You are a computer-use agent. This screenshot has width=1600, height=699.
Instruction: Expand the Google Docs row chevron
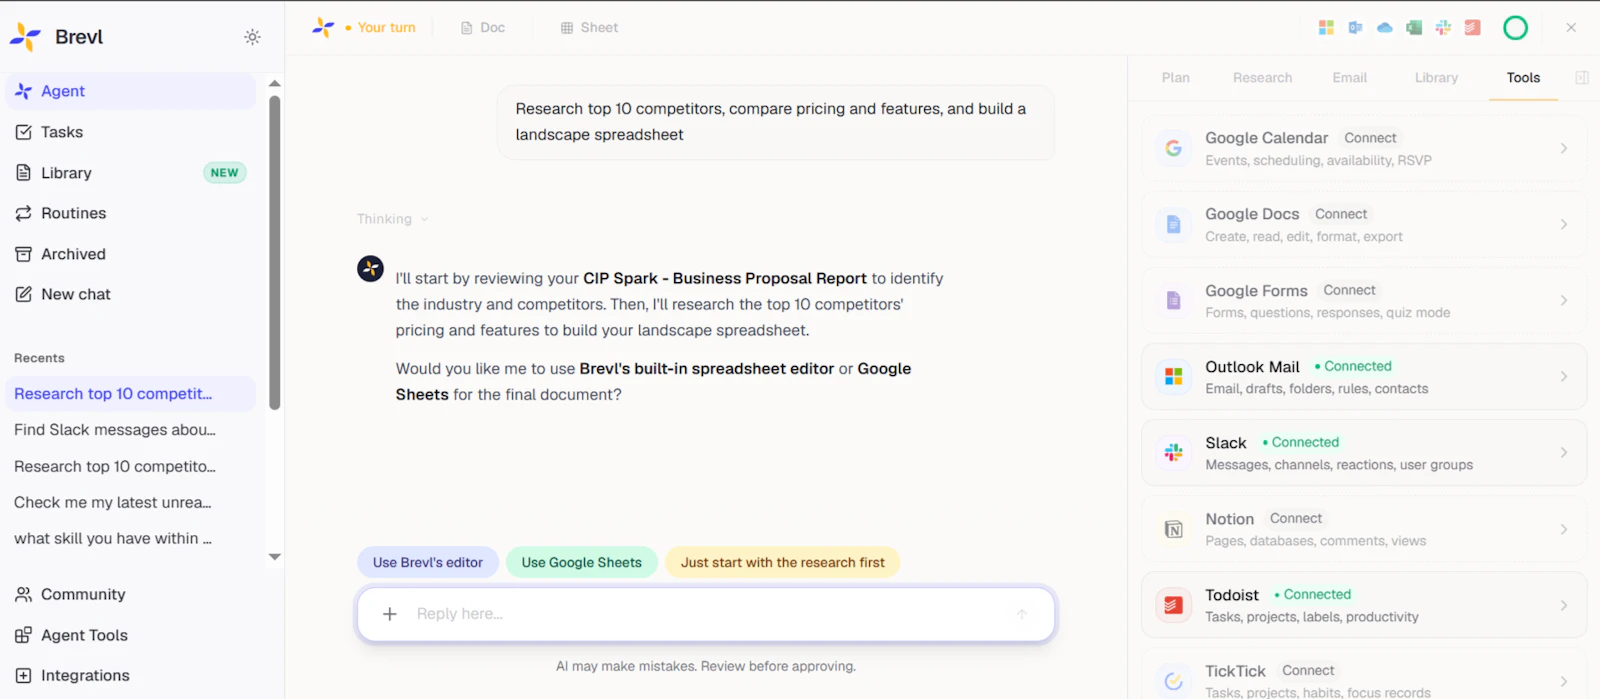(x=1563, y=224)
